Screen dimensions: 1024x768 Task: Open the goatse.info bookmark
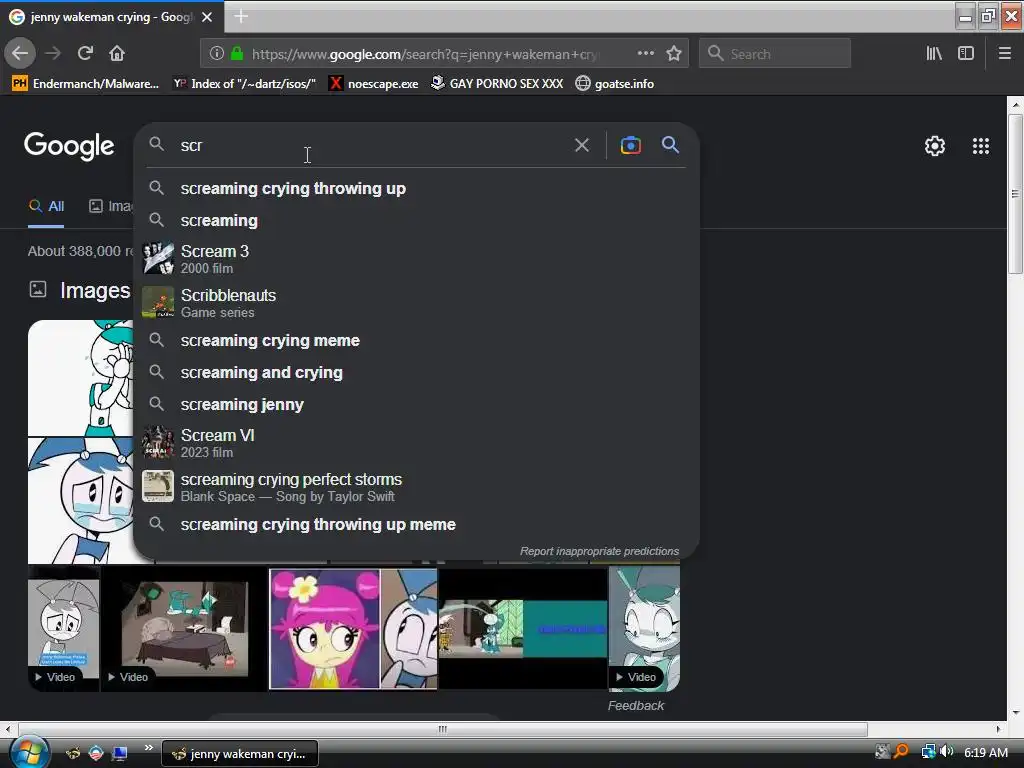(x=615, y=84)
